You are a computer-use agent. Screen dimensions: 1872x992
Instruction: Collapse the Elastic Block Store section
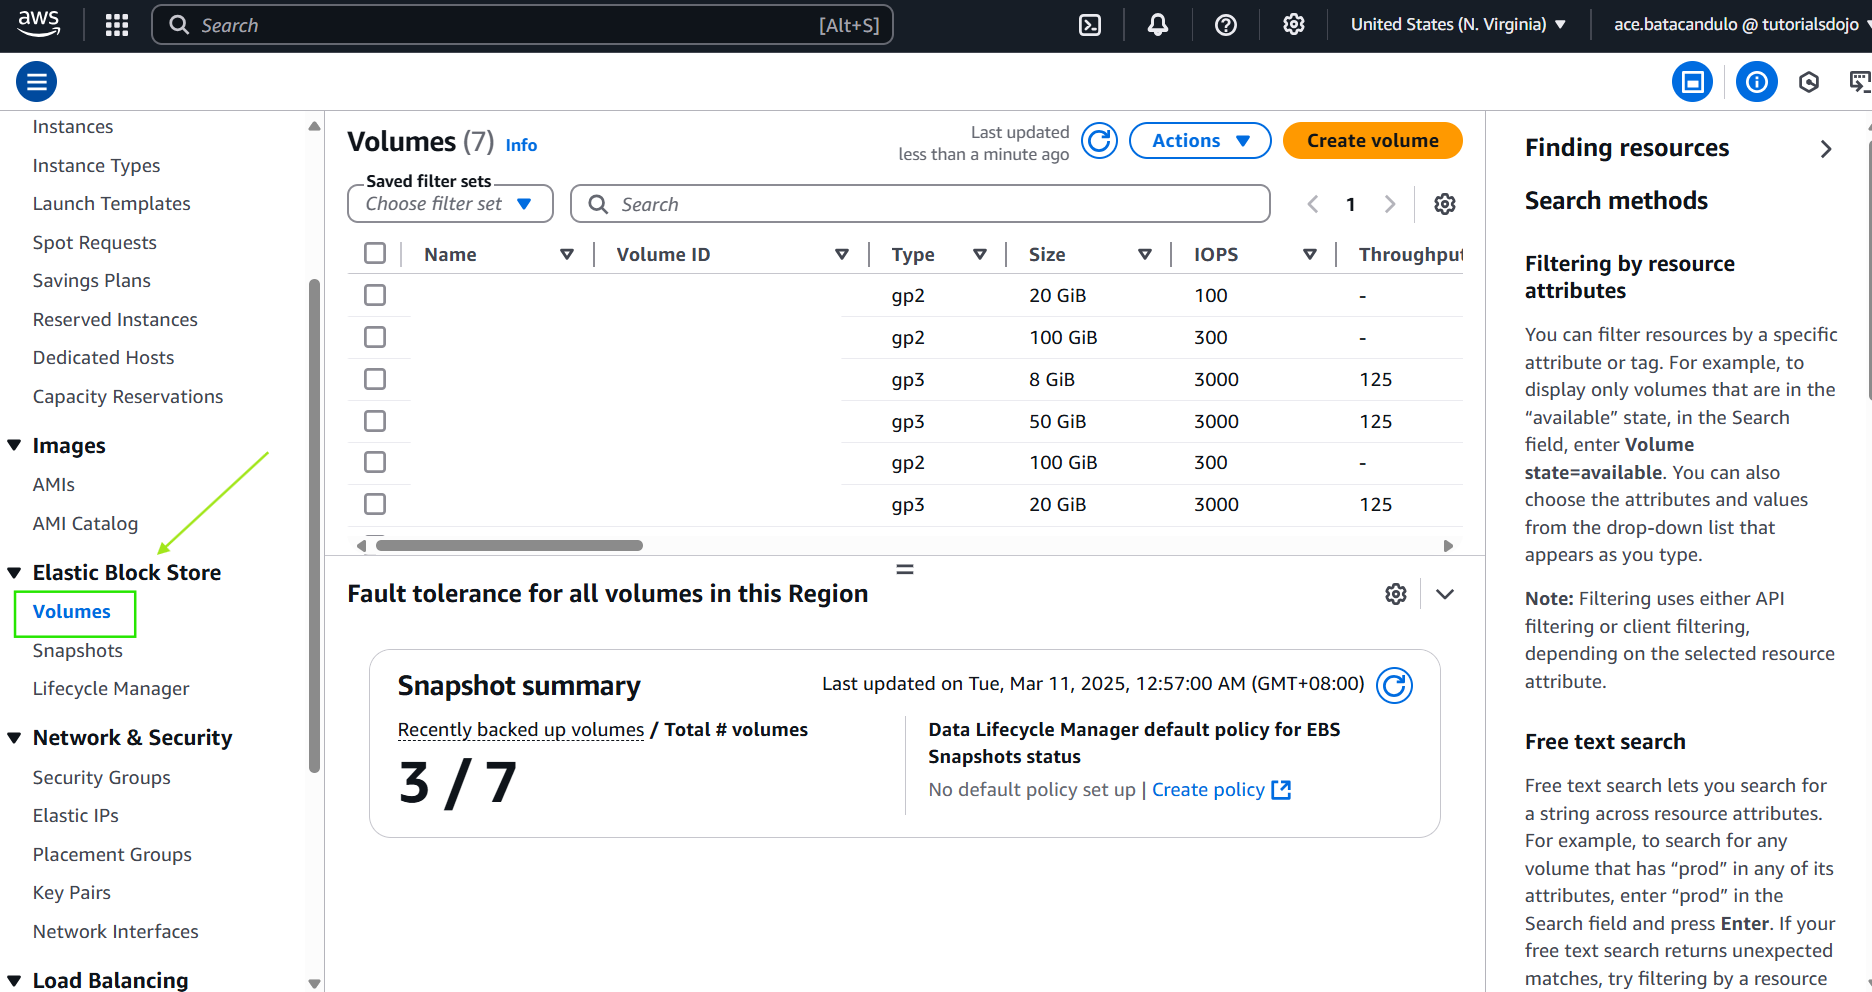[x=15, y=573]
